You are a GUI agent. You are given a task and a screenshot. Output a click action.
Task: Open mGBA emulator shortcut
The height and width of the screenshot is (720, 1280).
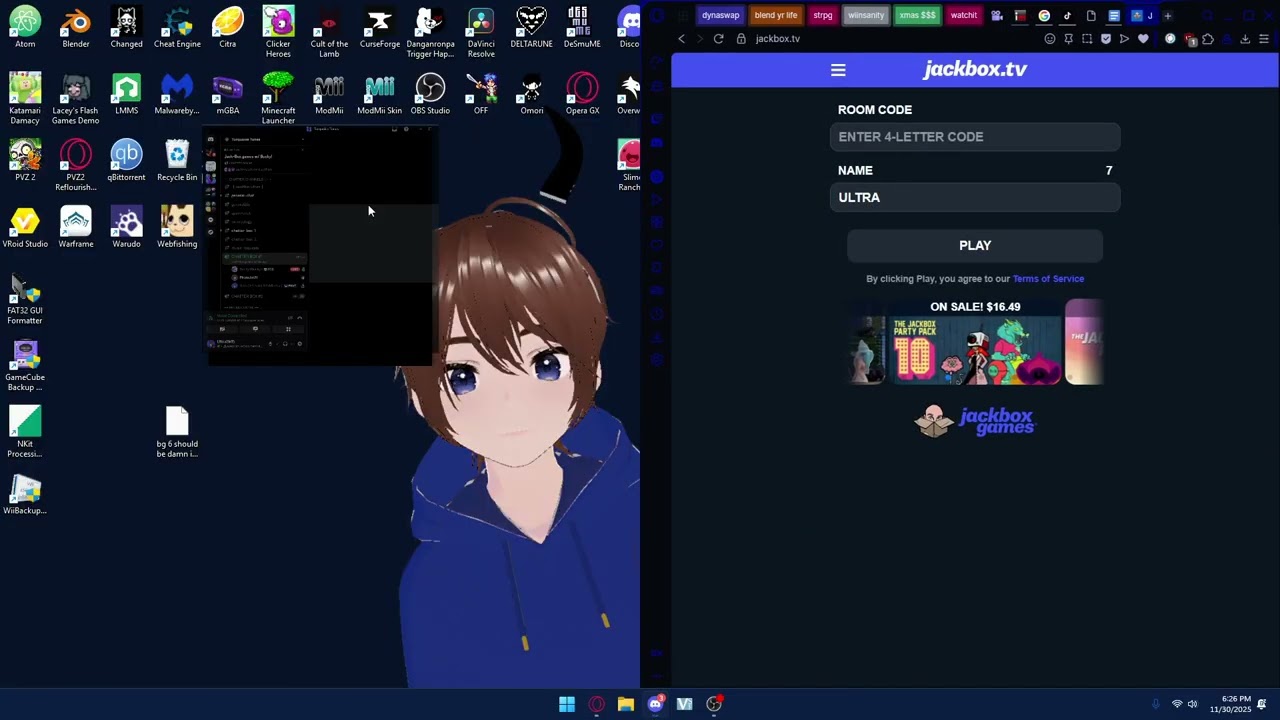[228, 94]
